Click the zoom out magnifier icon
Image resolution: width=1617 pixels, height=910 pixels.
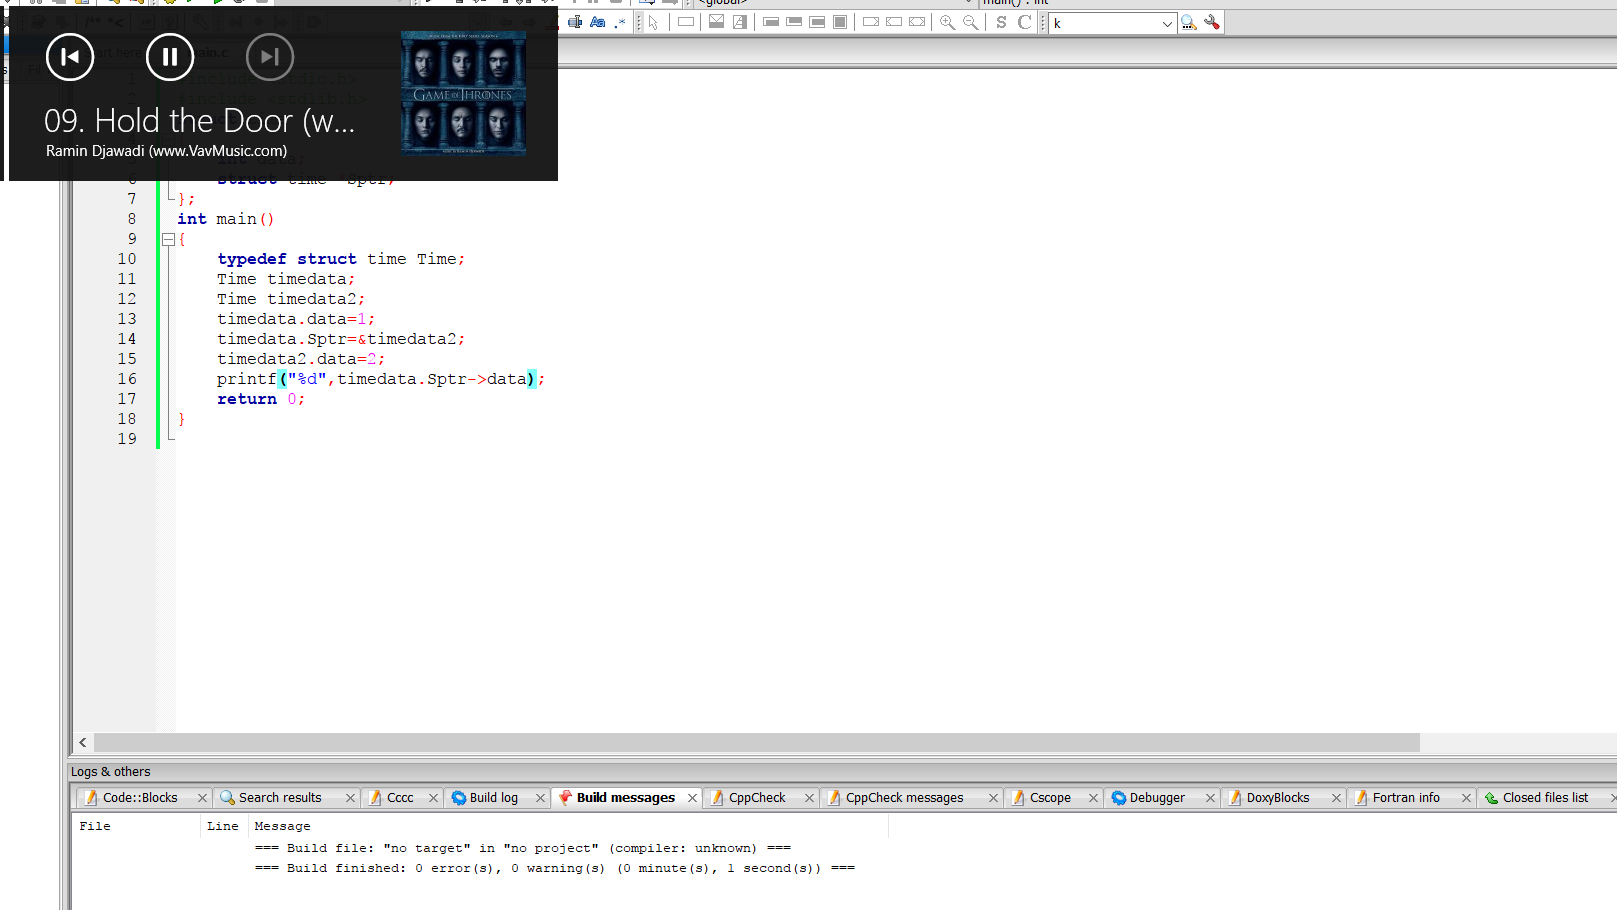point(970,22)
